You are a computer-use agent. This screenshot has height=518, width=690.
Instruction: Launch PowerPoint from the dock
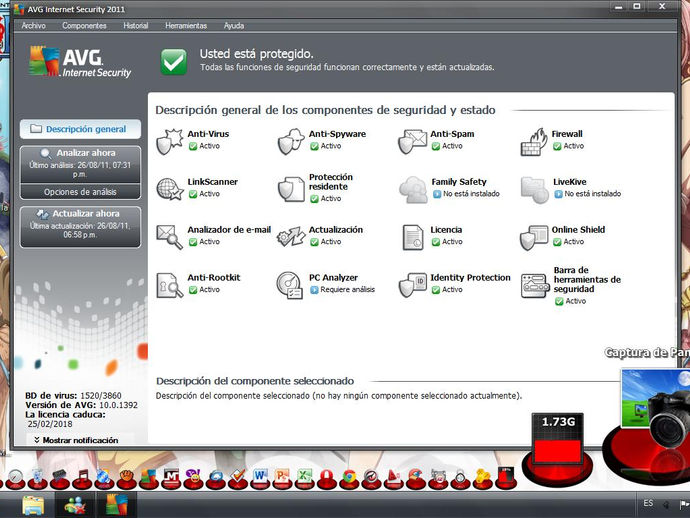coord(282,479)
